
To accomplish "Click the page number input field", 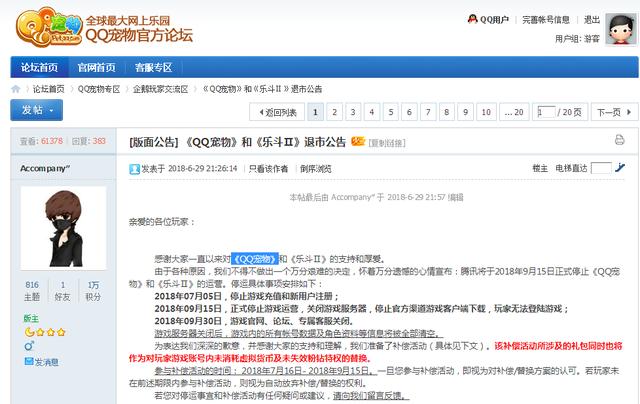I will (x=546, y=112).
